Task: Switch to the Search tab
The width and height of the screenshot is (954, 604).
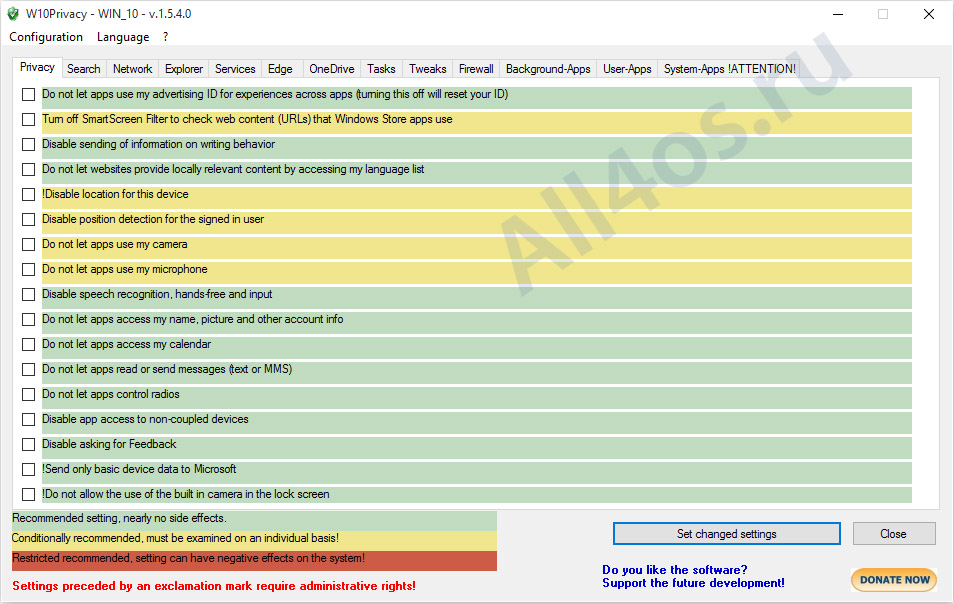Action: (83, 69)
